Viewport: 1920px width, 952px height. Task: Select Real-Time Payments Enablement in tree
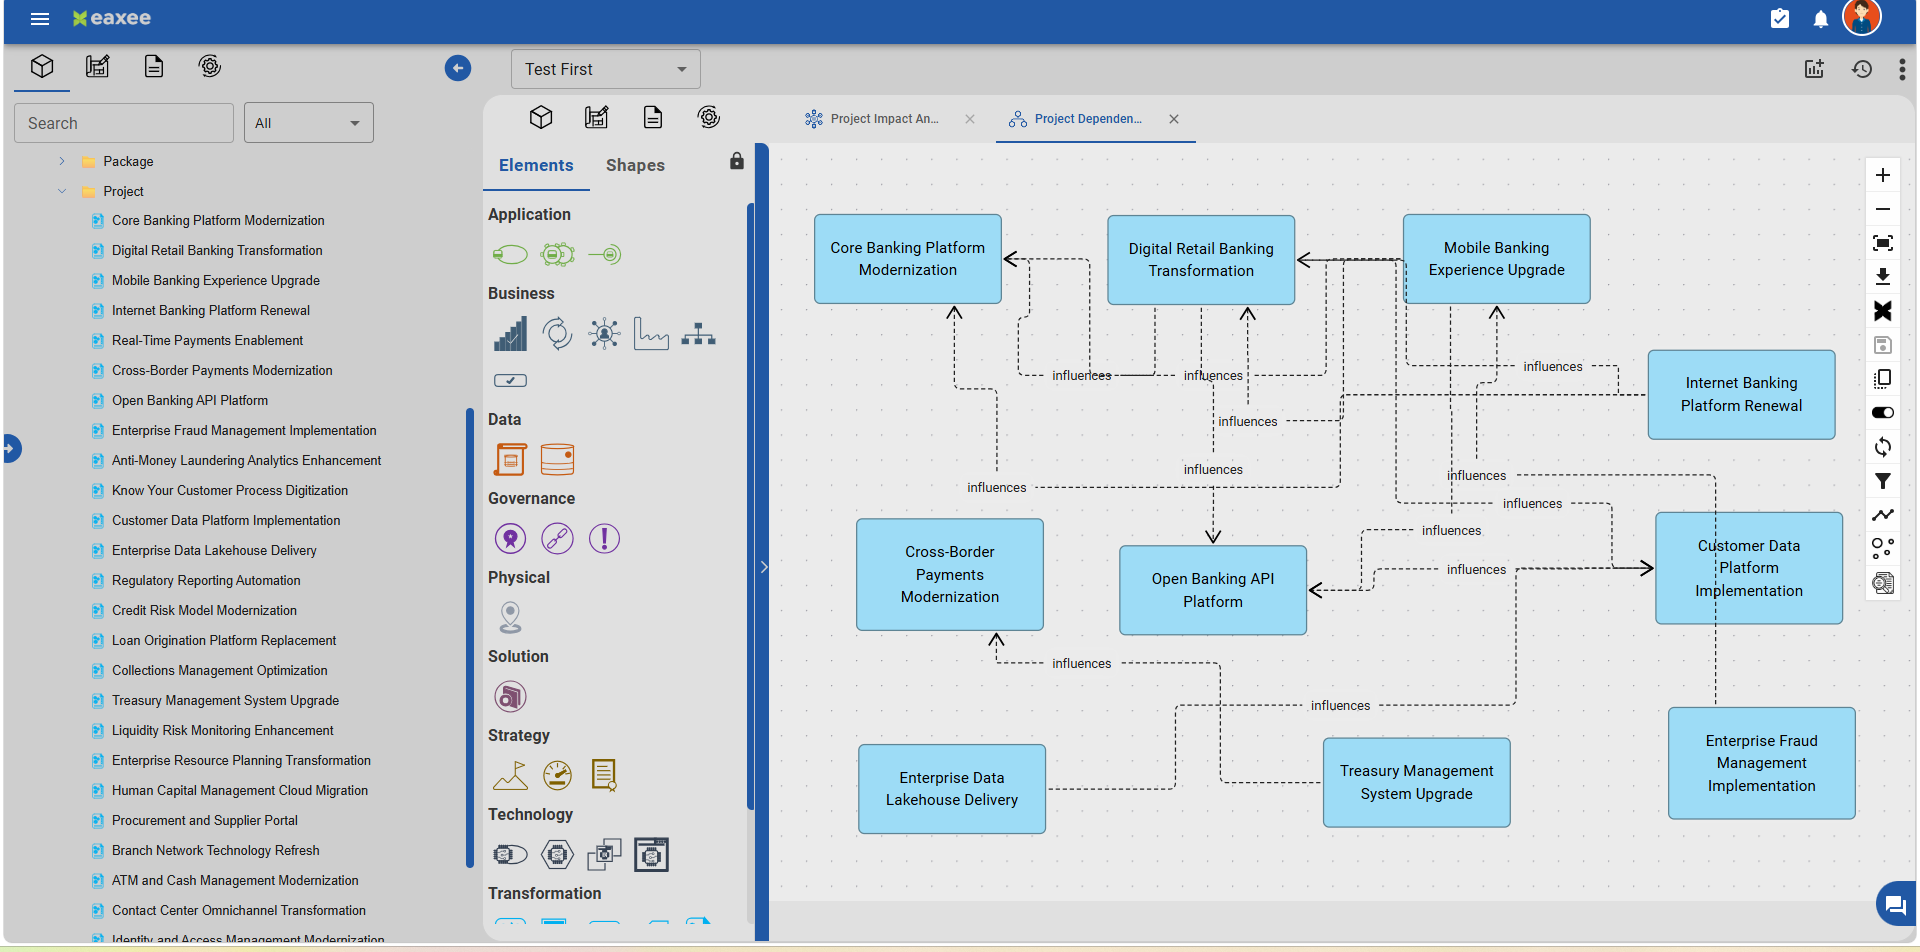point(207,341)
